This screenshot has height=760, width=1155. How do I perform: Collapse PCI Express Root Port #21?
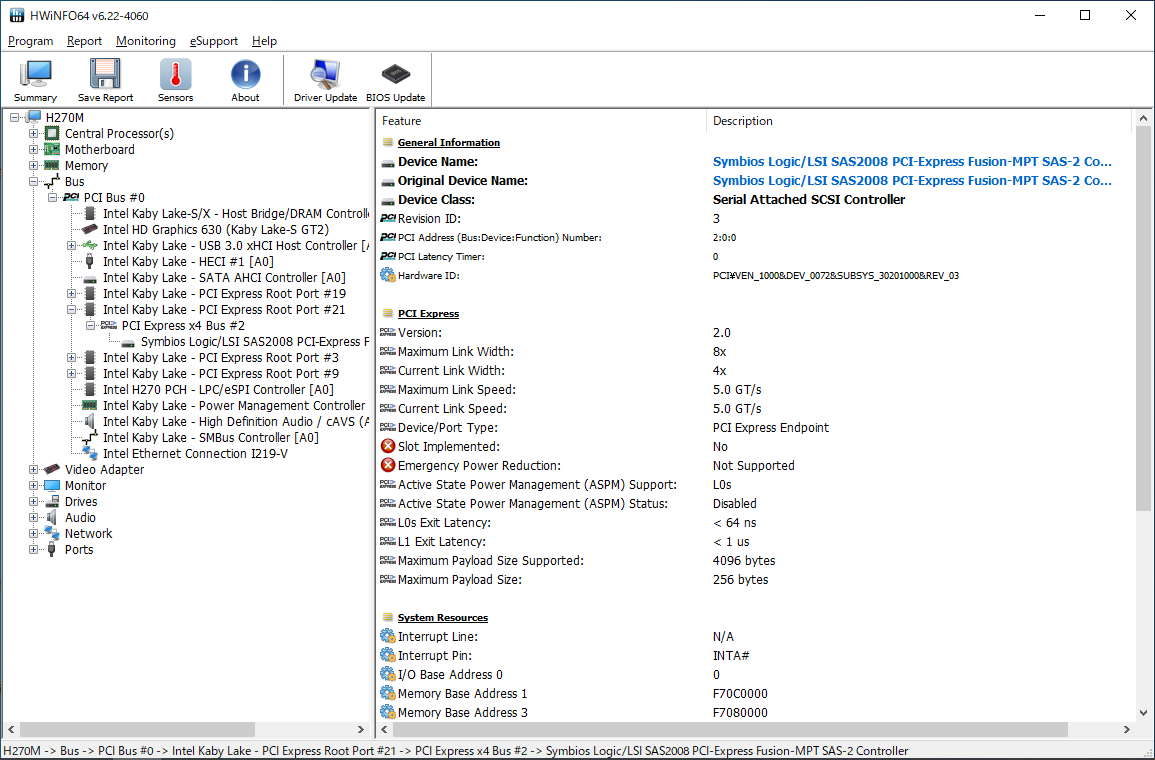coord(71,309)
